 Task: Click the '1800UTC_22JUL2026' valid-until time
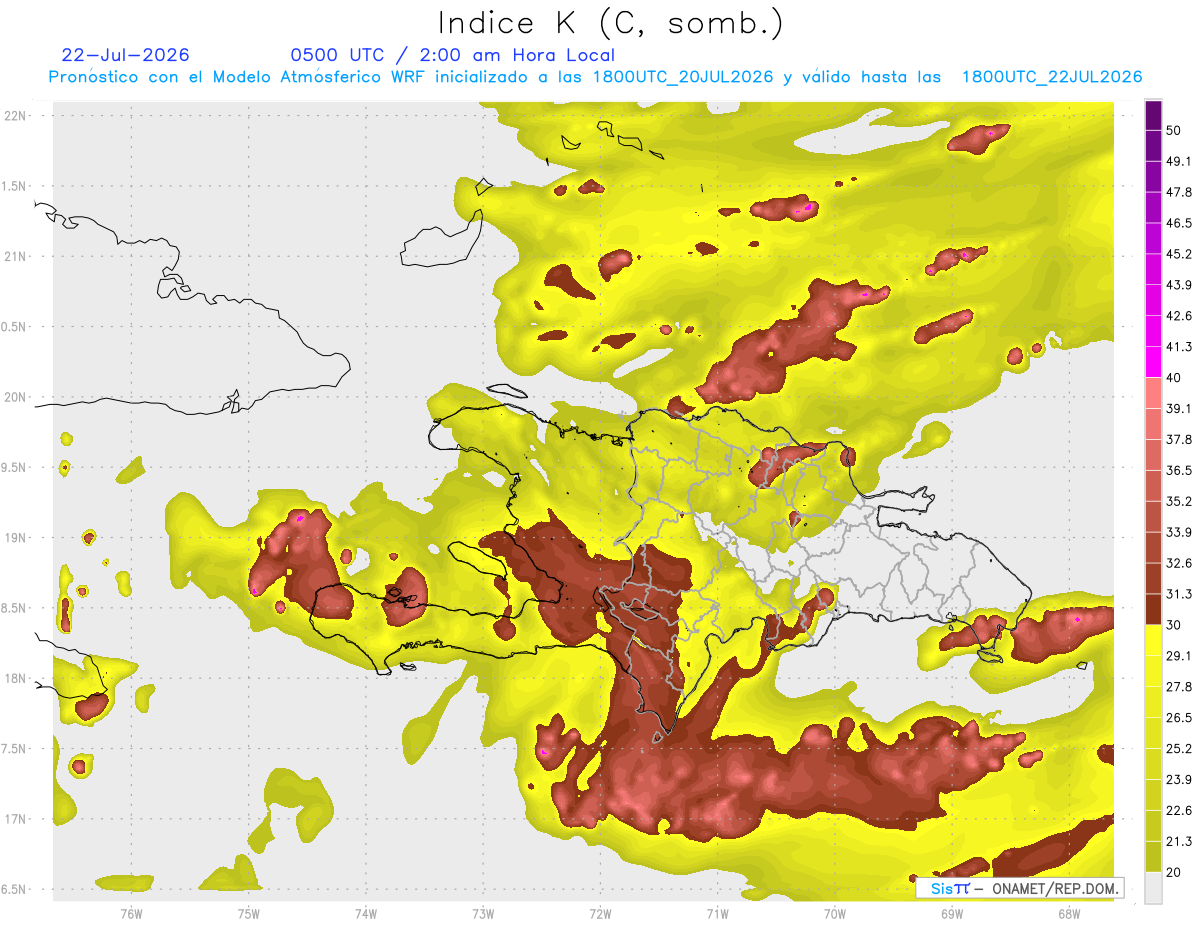pos(1052,77)
